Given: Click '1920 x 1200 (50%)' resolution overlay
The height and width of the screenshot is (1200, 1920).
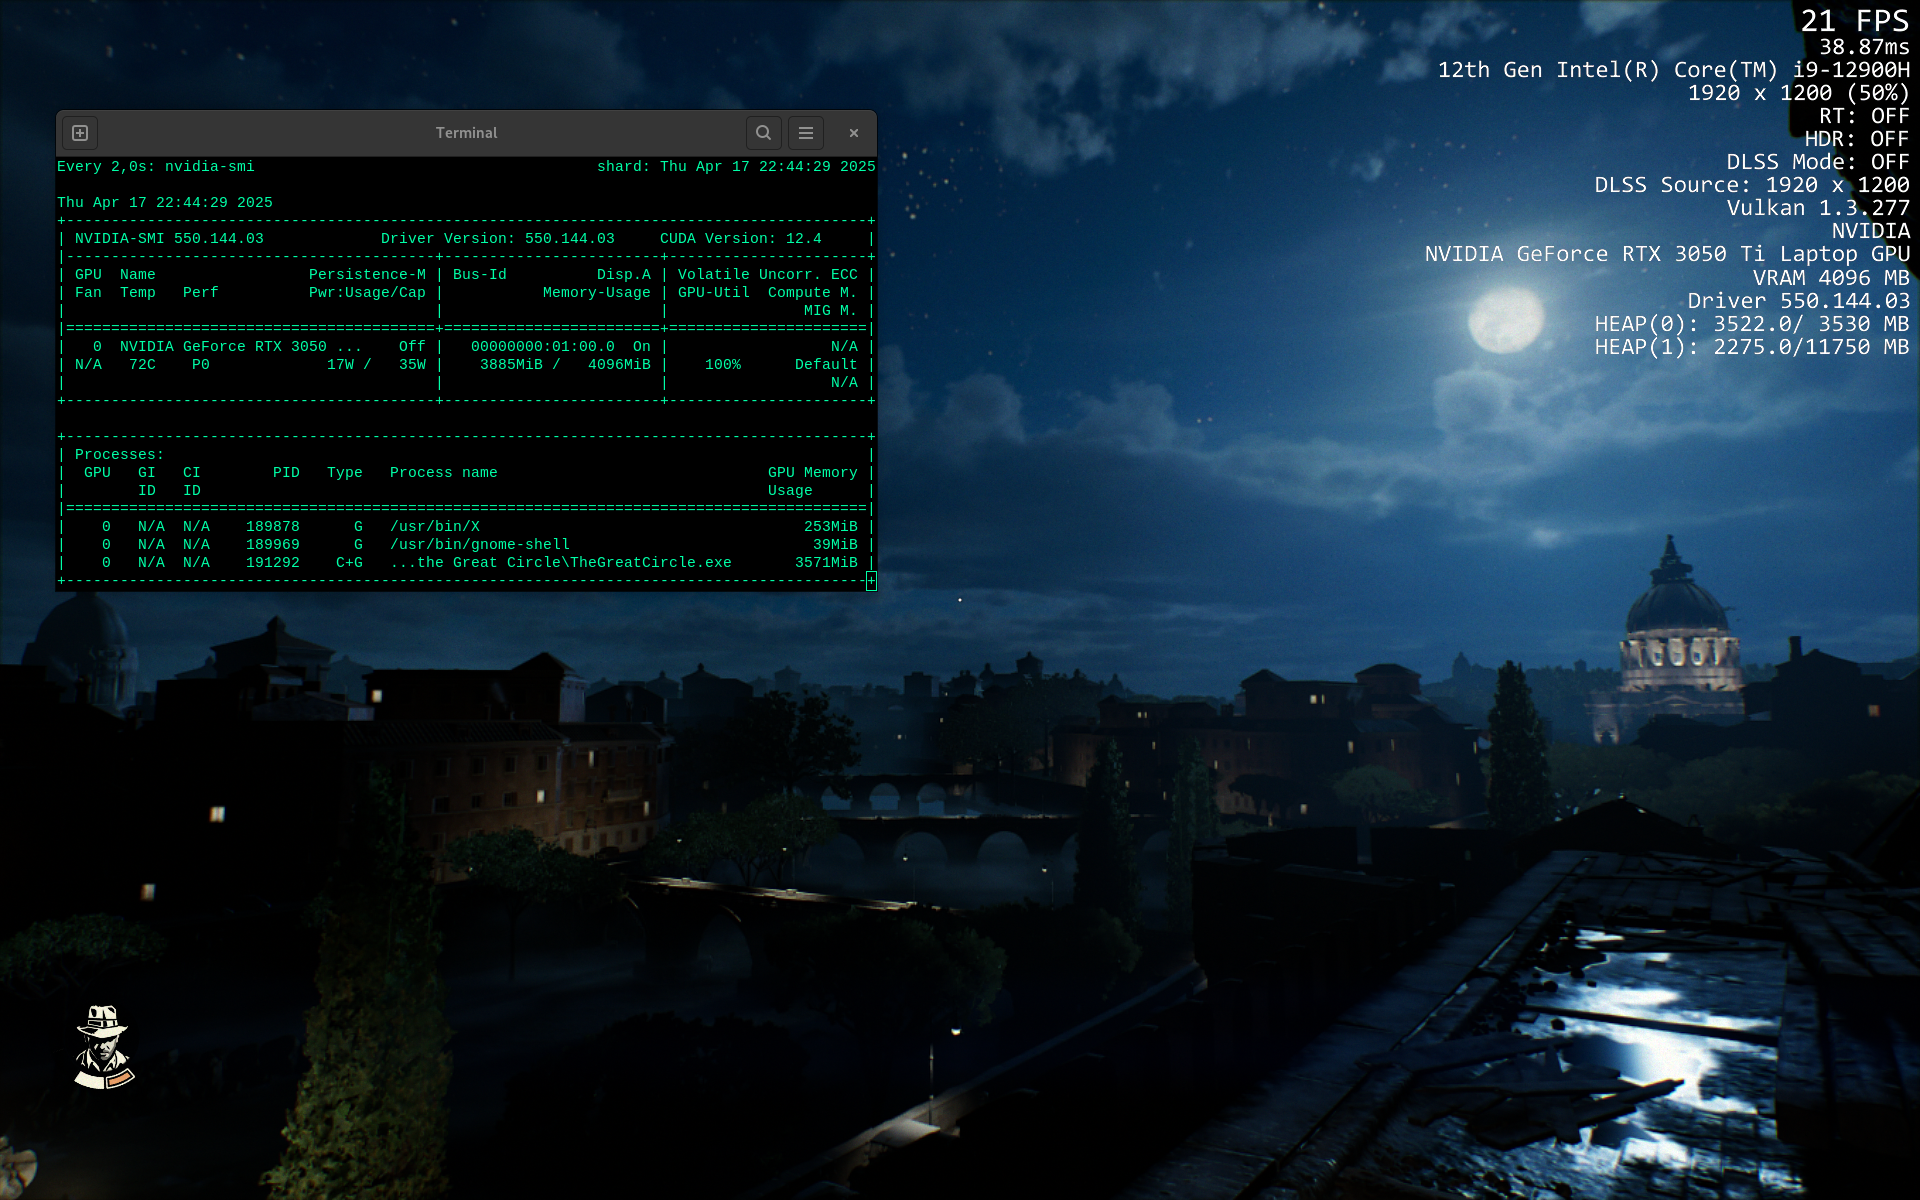Looking at the screenshot, I should pos(1799,93).
